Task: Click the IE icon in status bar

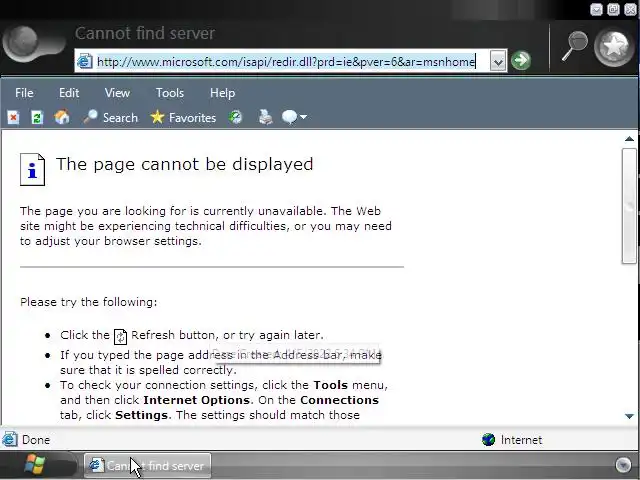Action: [x=10, y=439]
